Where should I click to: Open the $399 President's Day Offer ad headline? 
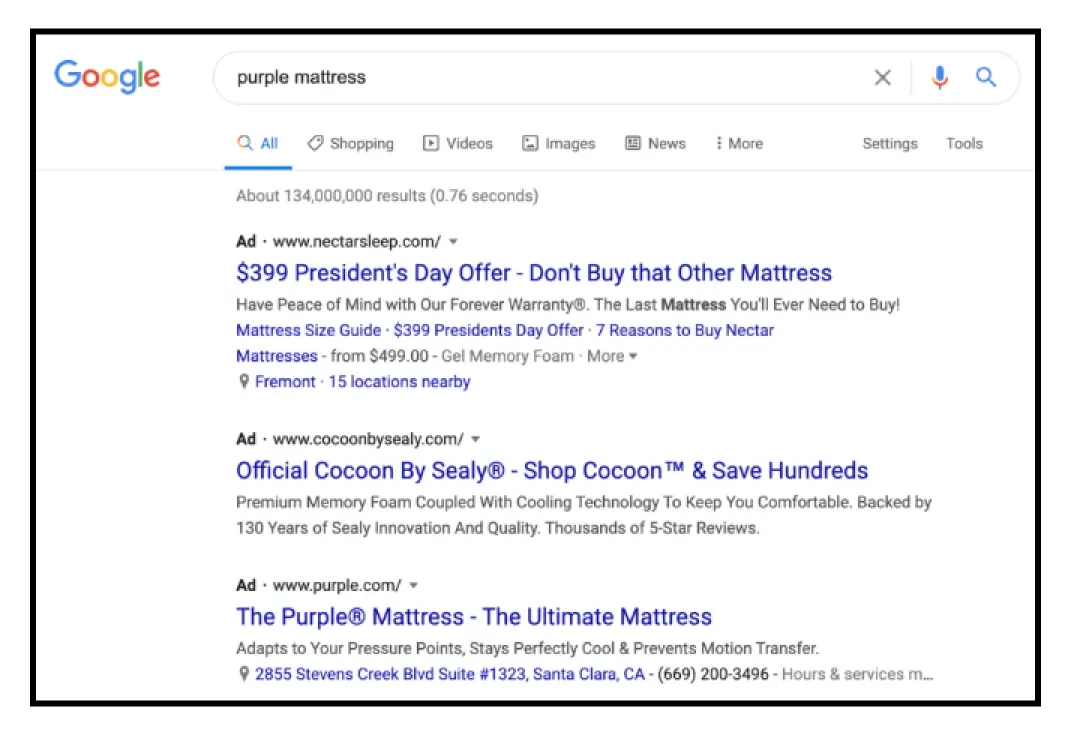click(534, 273)
